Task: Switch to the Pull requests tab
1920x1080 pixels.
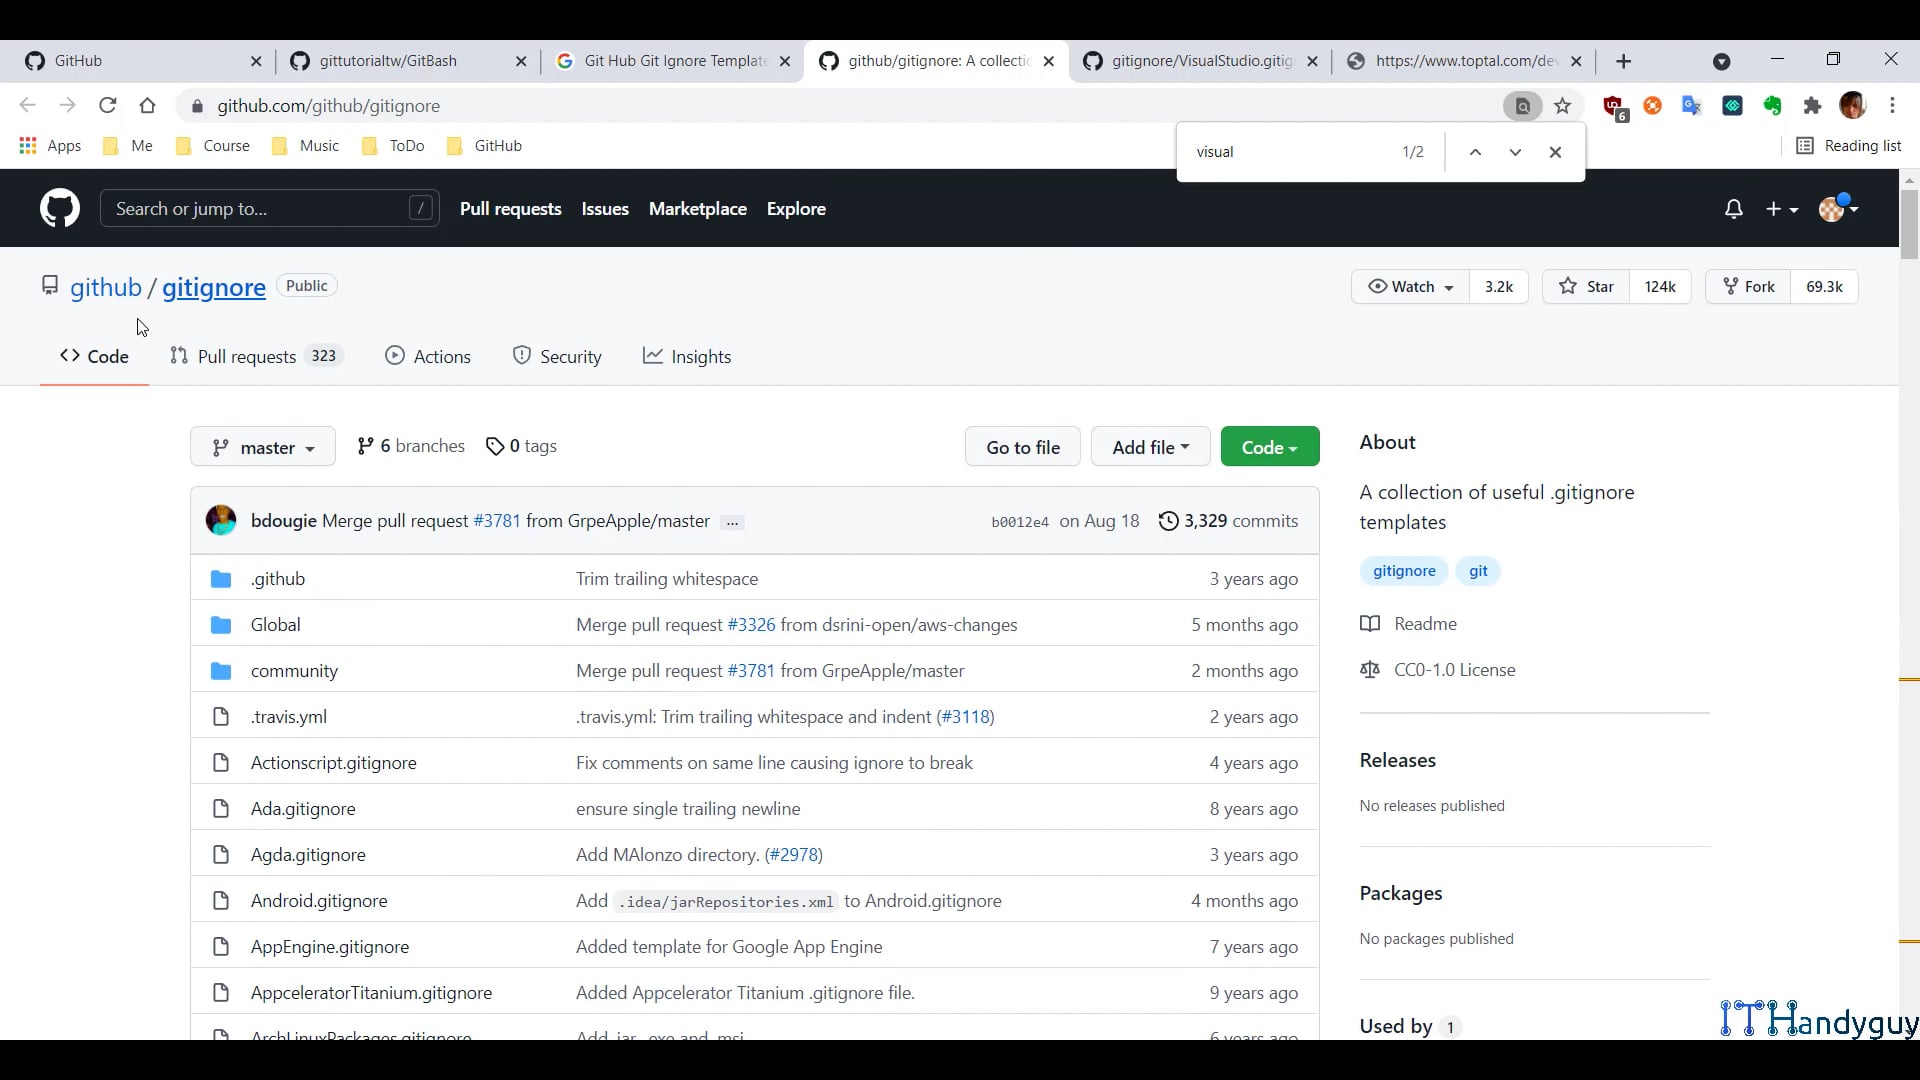Action: tap(246, 357)
